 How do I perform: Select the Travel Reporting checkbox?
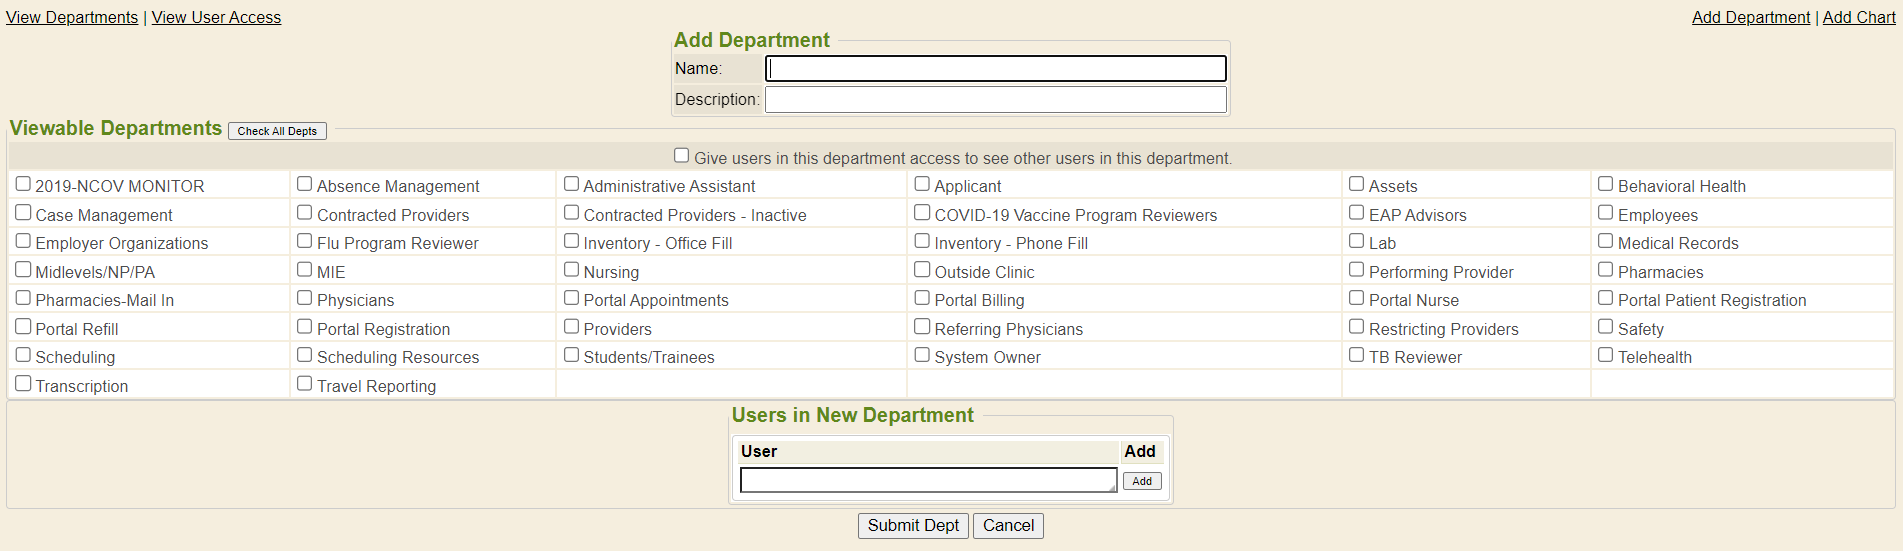pos(305,384)
